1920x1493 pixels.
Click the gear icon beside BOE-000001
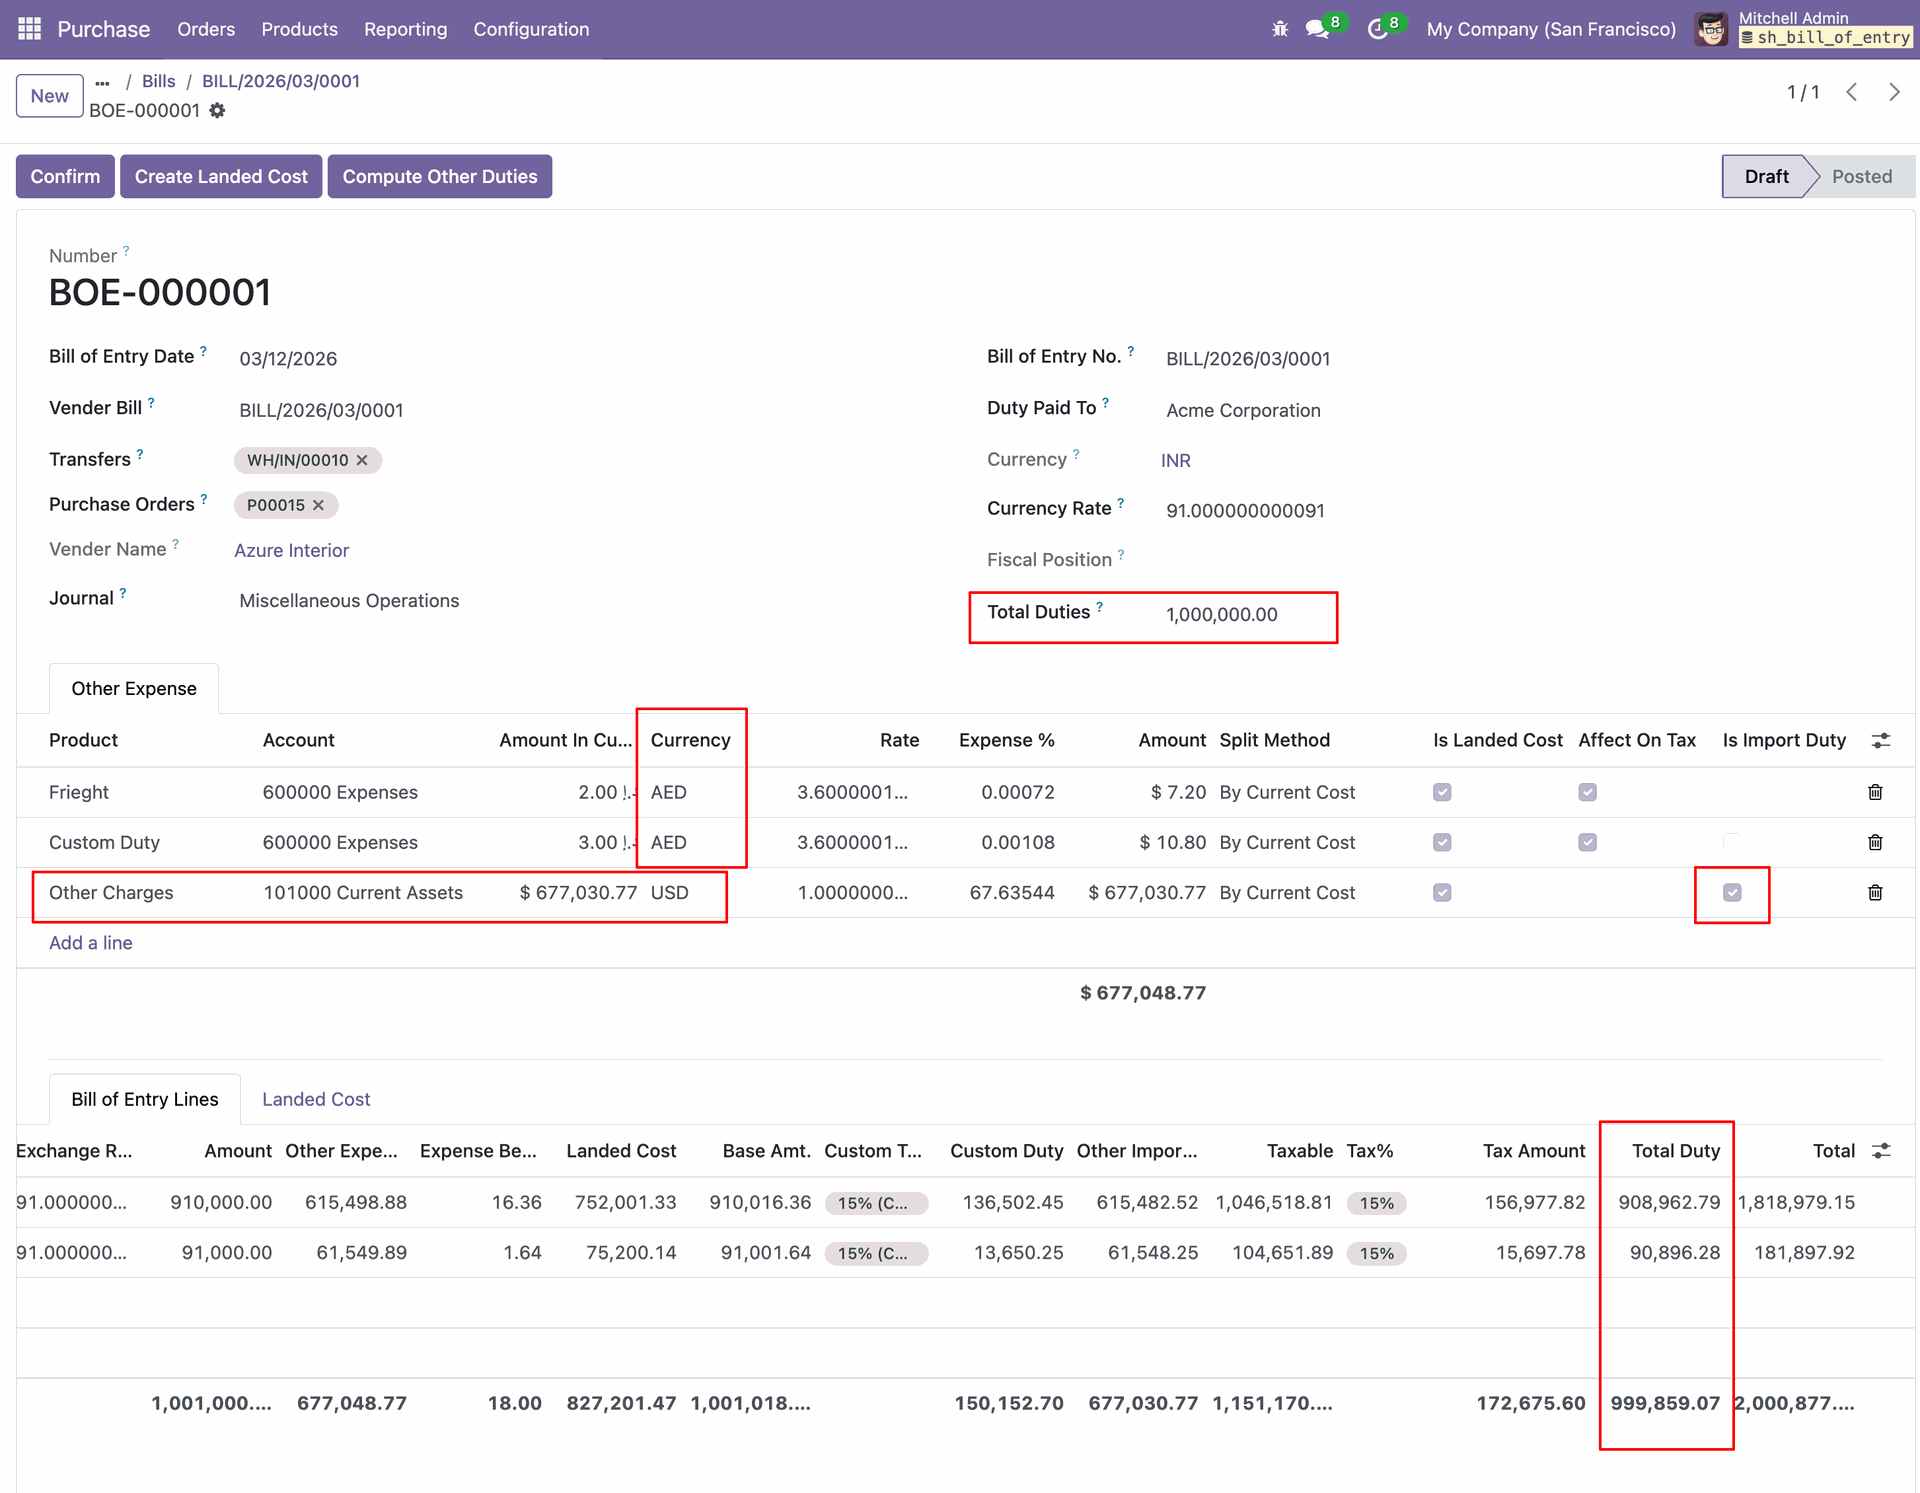coord(217,111)
